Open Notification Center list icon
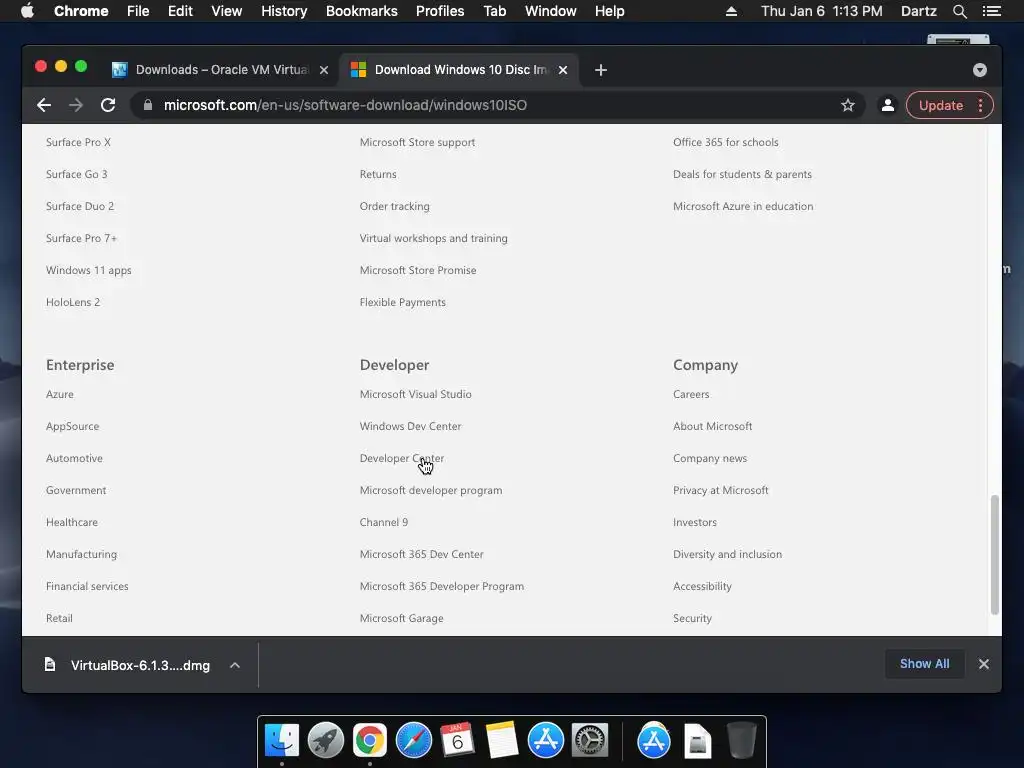 click(991, 11)
